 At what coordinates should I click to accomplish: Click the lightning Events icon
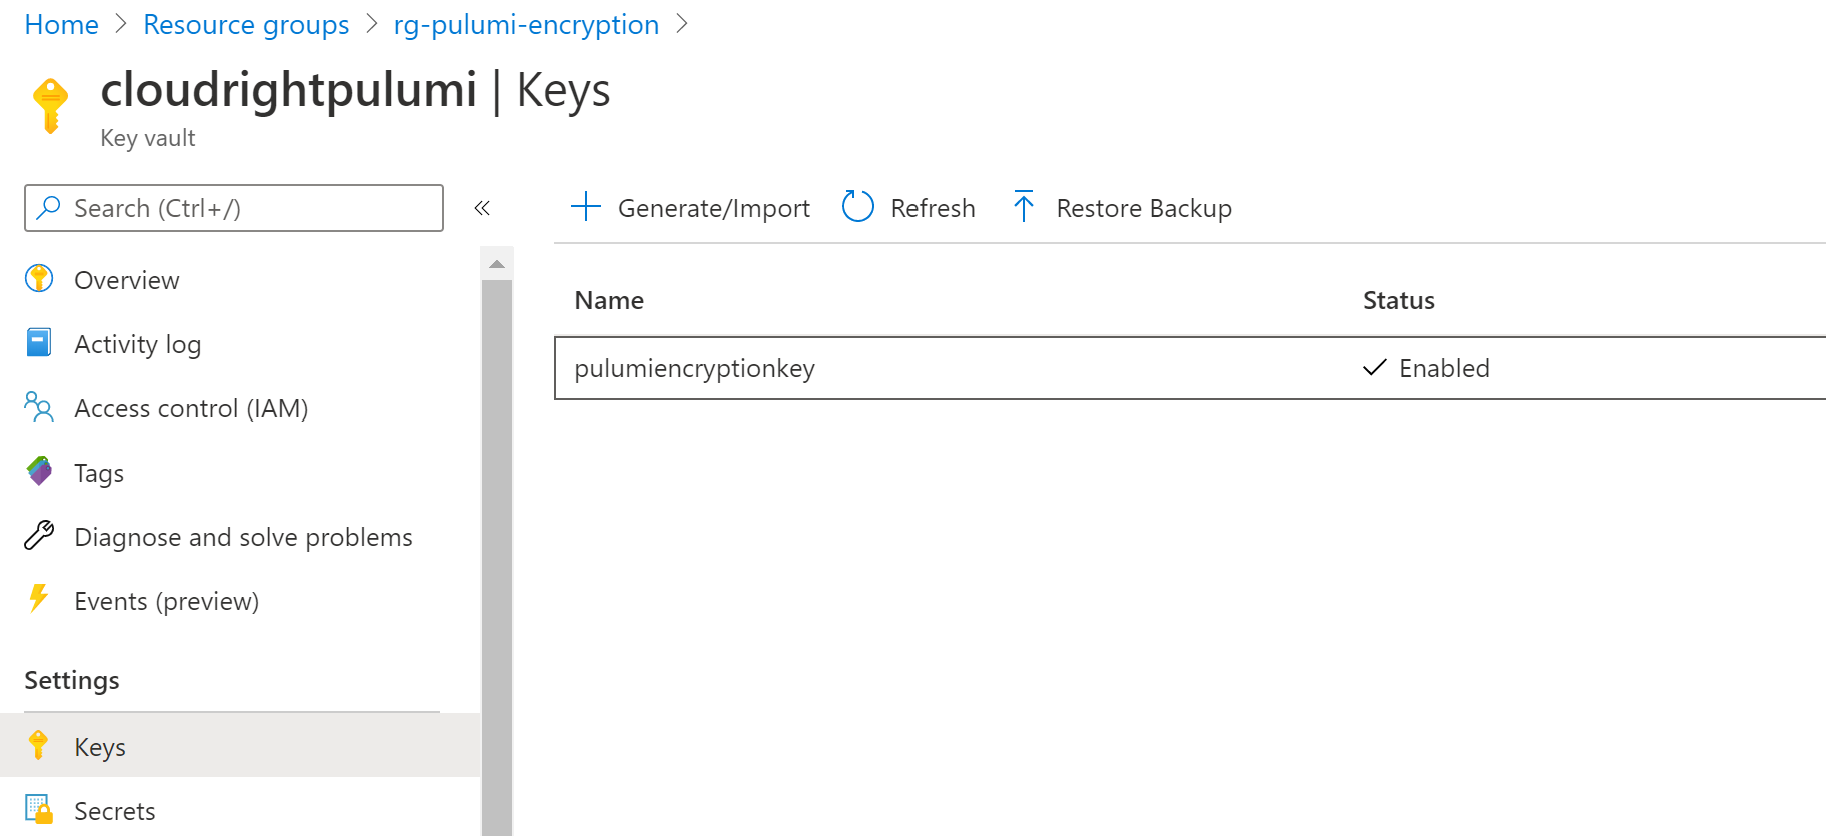coord(38,598)
